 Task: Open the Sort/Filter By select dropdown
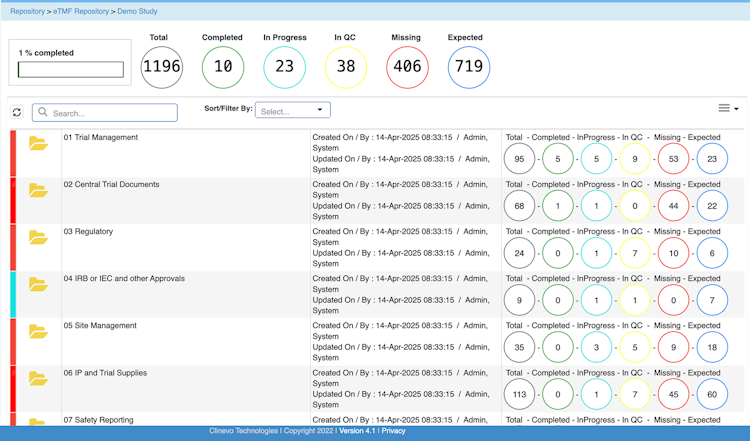pyautogui.click(x=293, y=110)
